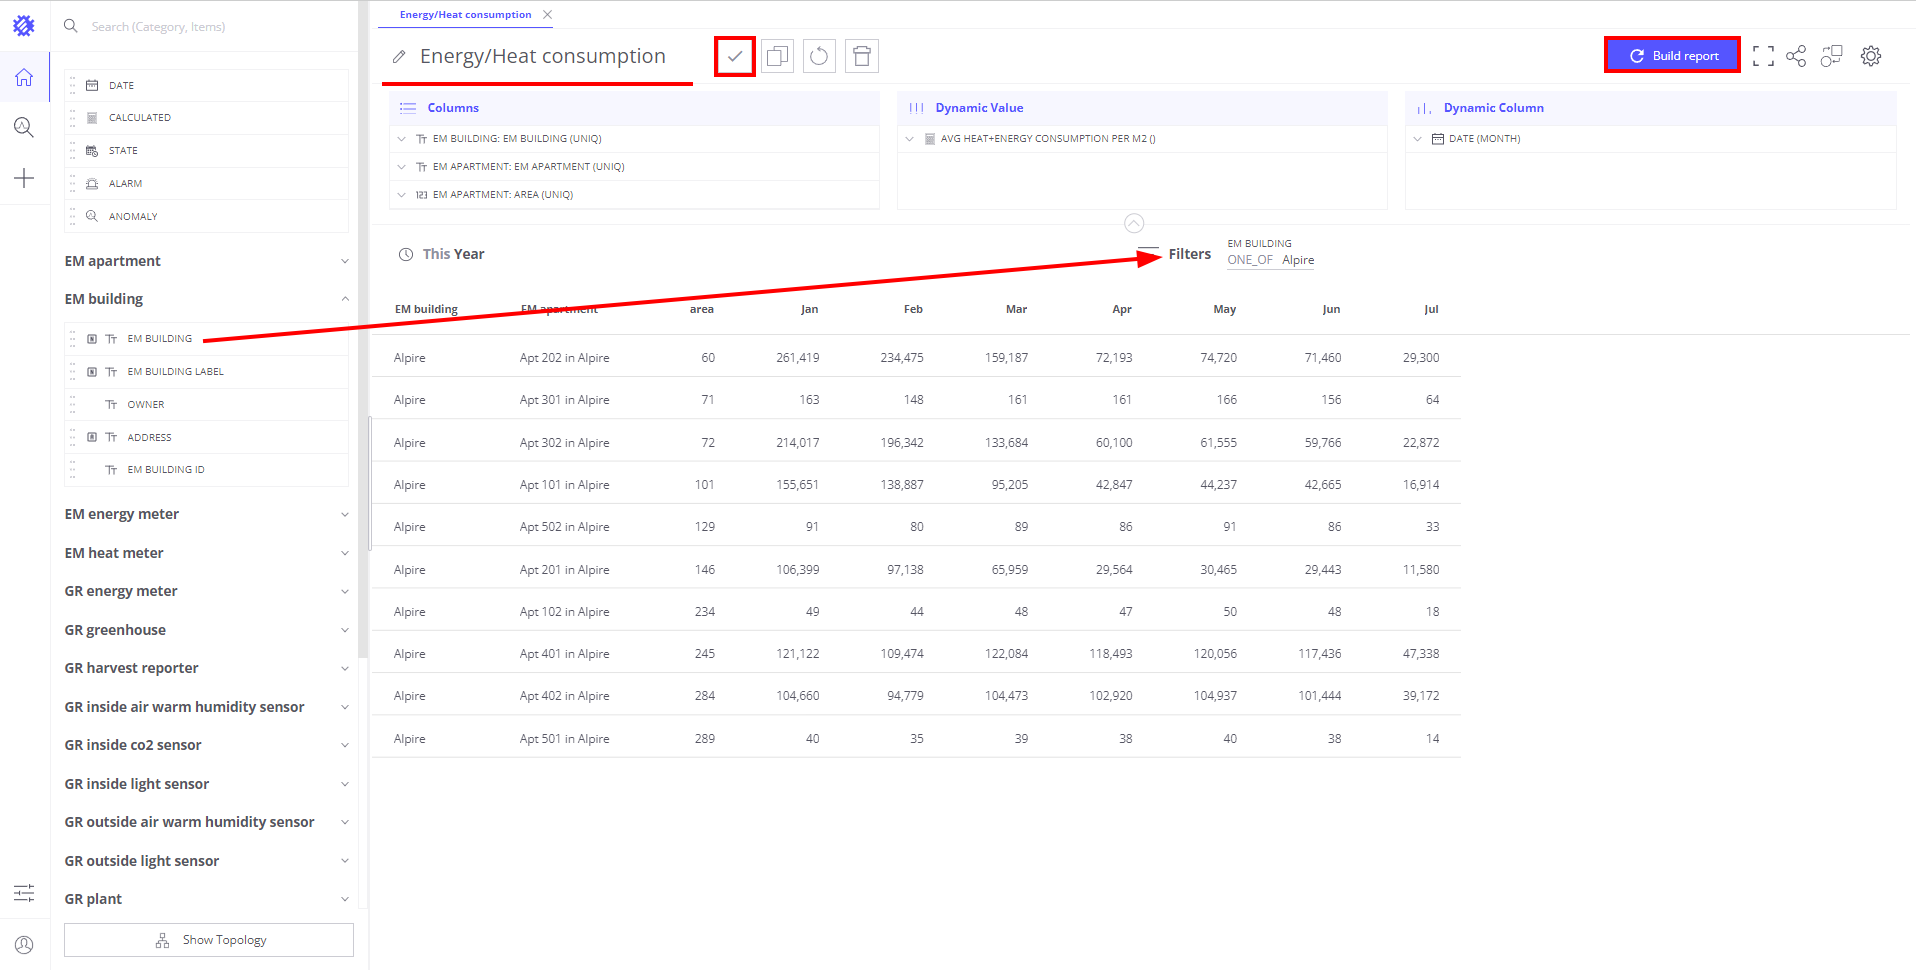Click the checkmark save report icon
This screenshot has height=970, width=1916.
click(x=735, y=56)
